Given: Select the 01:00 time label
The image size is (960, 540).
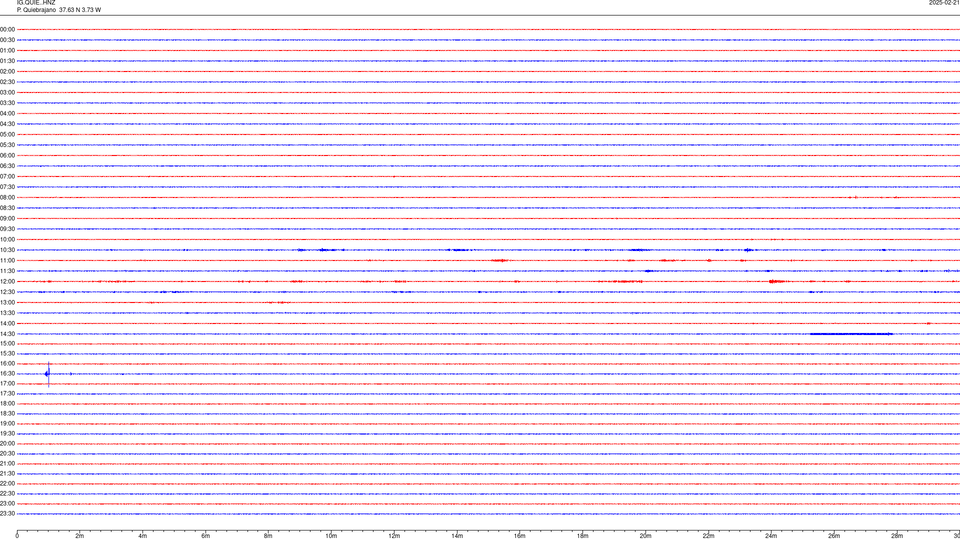Looking at the screenshot, I should pyautogui.click(x=7, y=51).
